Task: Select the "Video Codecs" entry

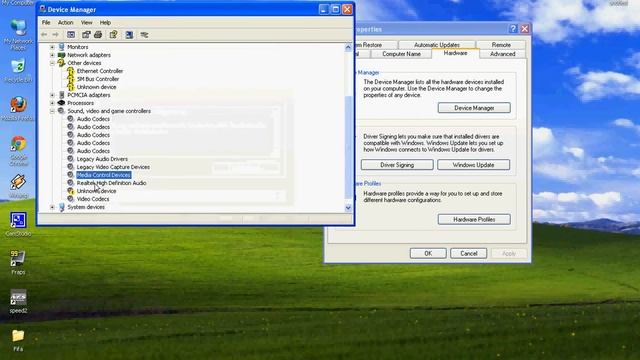Action: [93, 199]
